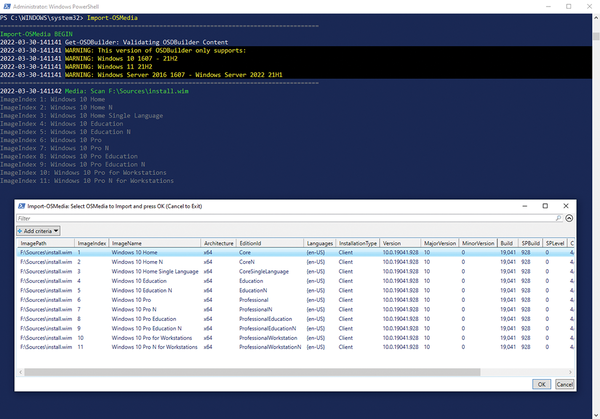Sort by ImageName column header
Image resolution: width=600 pixels, height=419 pixels.
155,243
